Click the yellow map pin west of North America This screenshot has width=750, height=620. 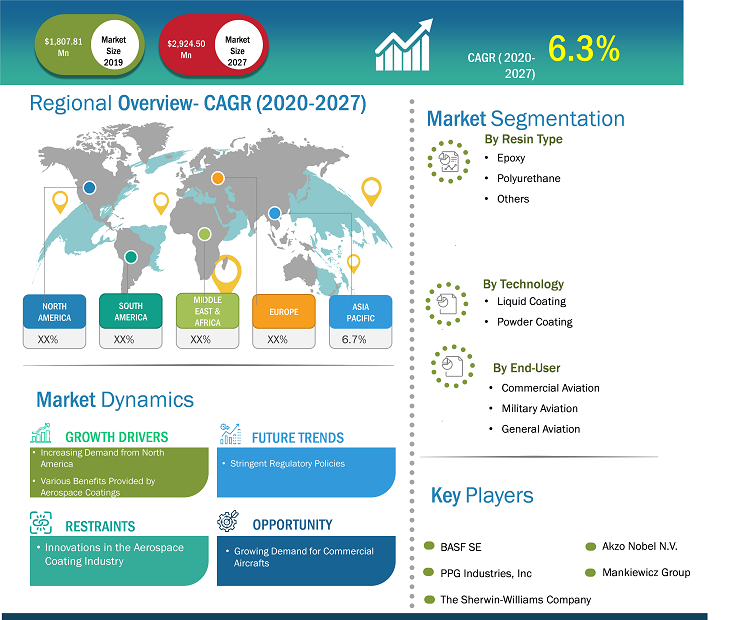(x=60, y=202)
